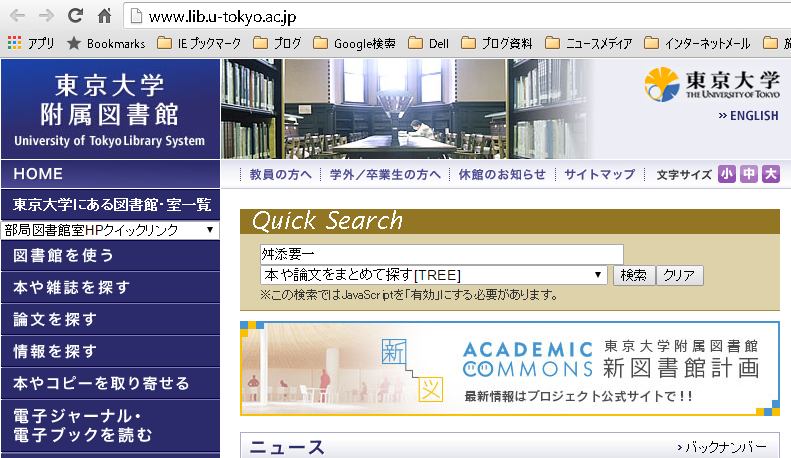Image resolution: width=791 pixels, height=458 pixels.
Task: Set text size to medium (中)
Action: point(749,174)
